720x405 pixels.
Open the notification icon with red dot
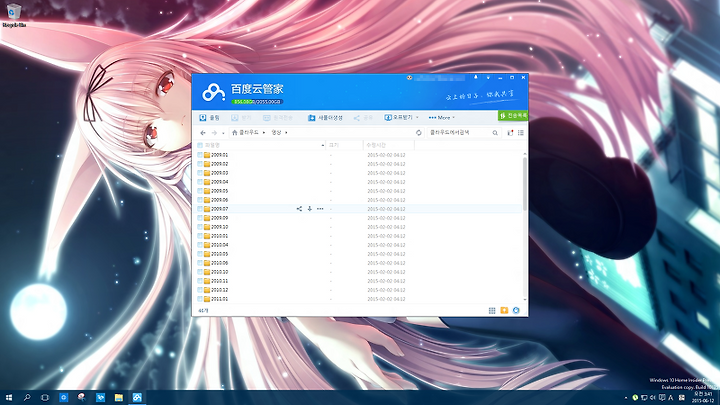pyautogui.click(x=510, y=133)
